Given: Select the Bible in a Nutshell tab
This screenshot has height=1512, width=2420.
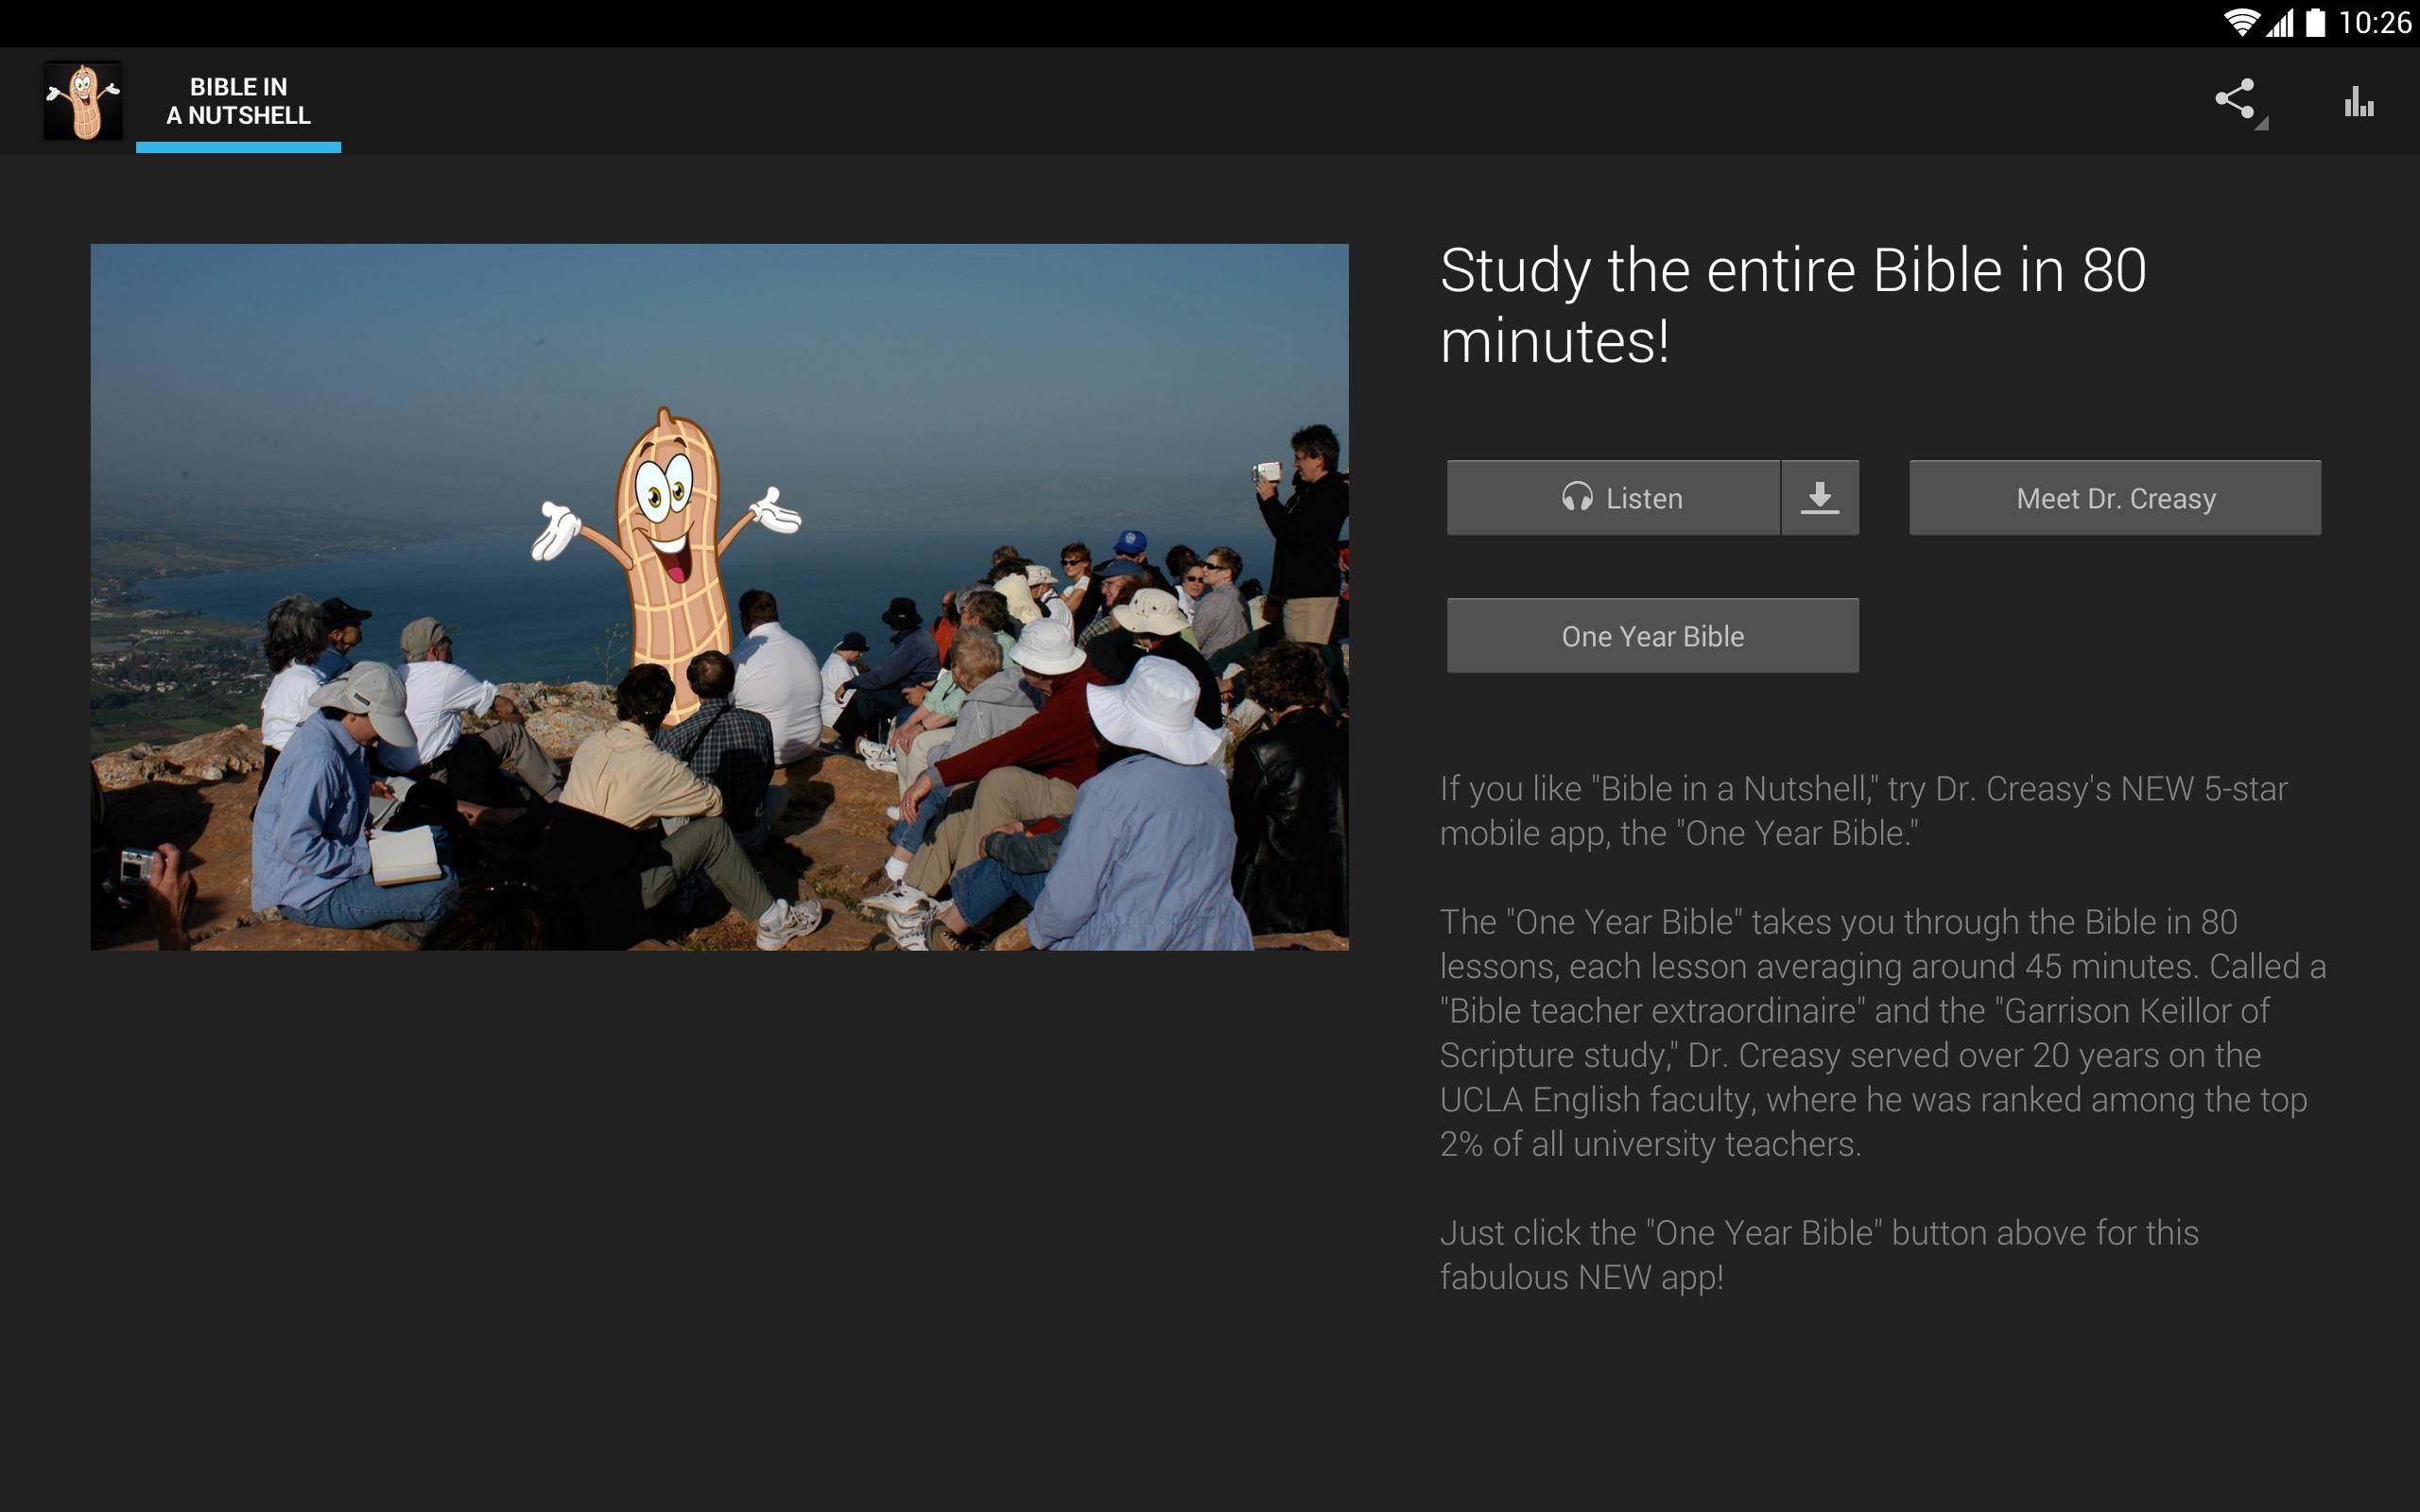Looking at the screenshot, I should coord(238,101).
